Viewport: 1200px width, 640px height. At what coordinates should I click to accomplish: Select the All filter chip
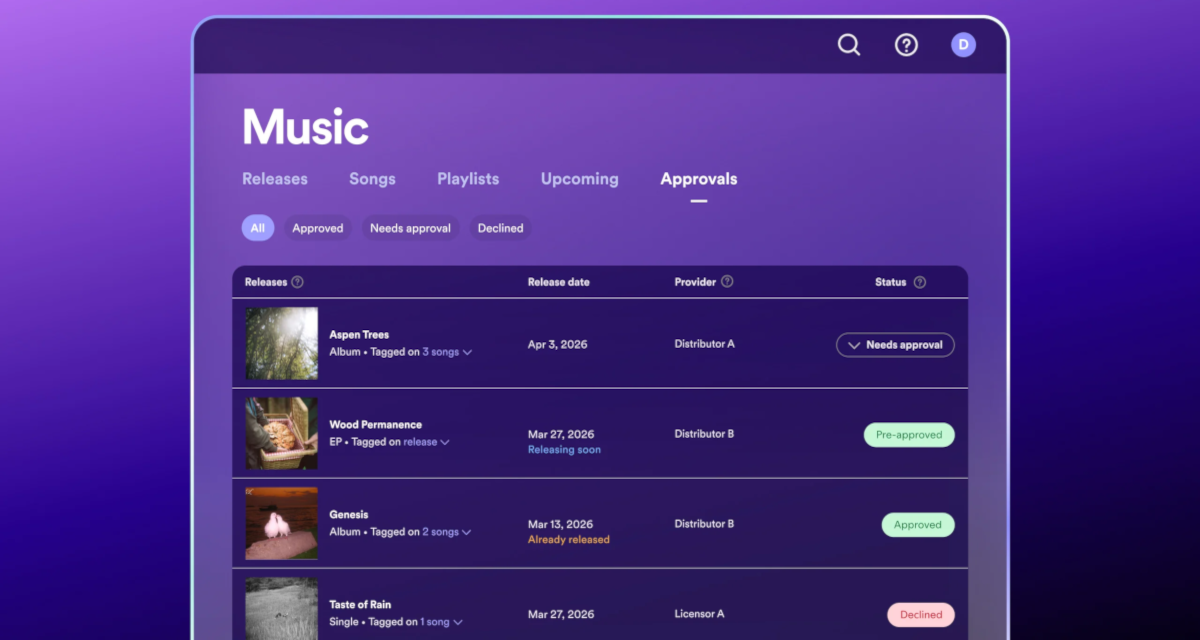click(x=257, y=228)
